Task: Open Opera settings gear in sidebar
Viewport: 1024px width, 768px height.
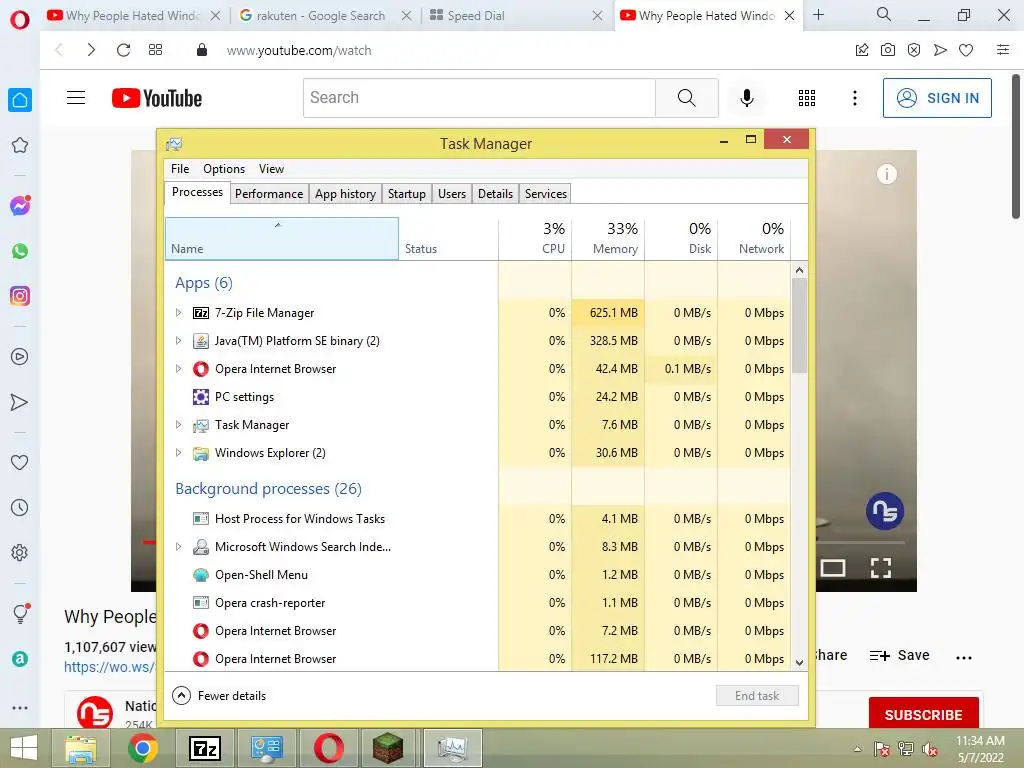Action: [20, 552]
